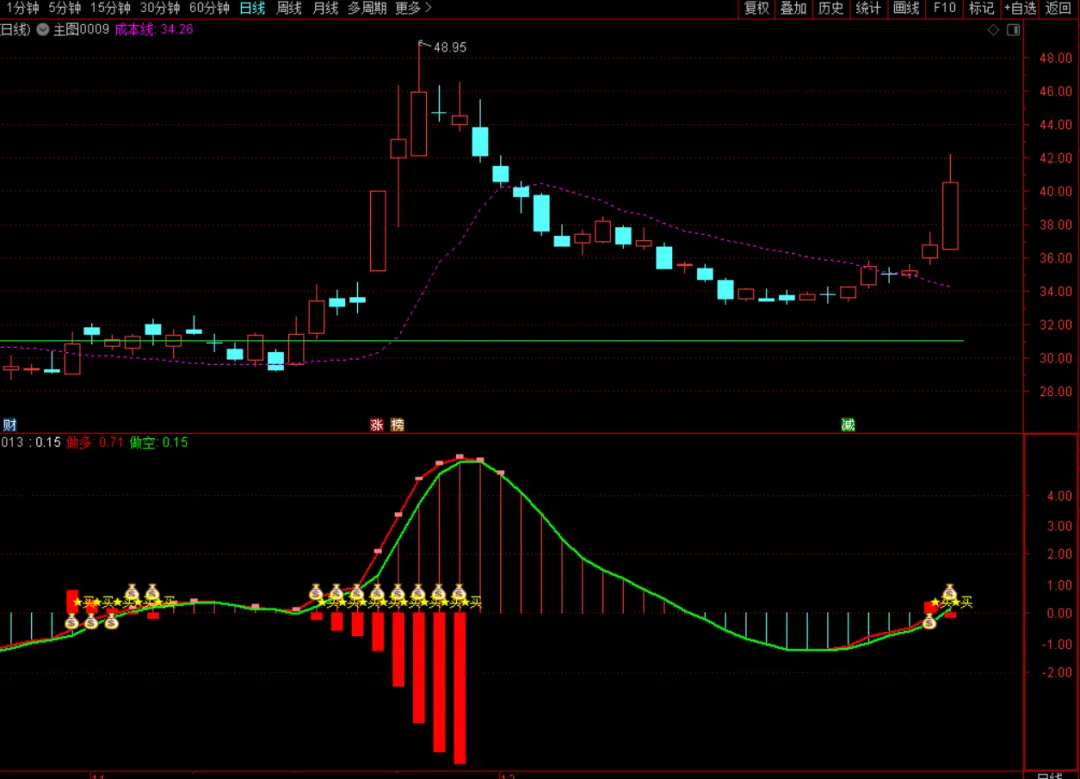Select the 月线 monthly chart tab

325,8
